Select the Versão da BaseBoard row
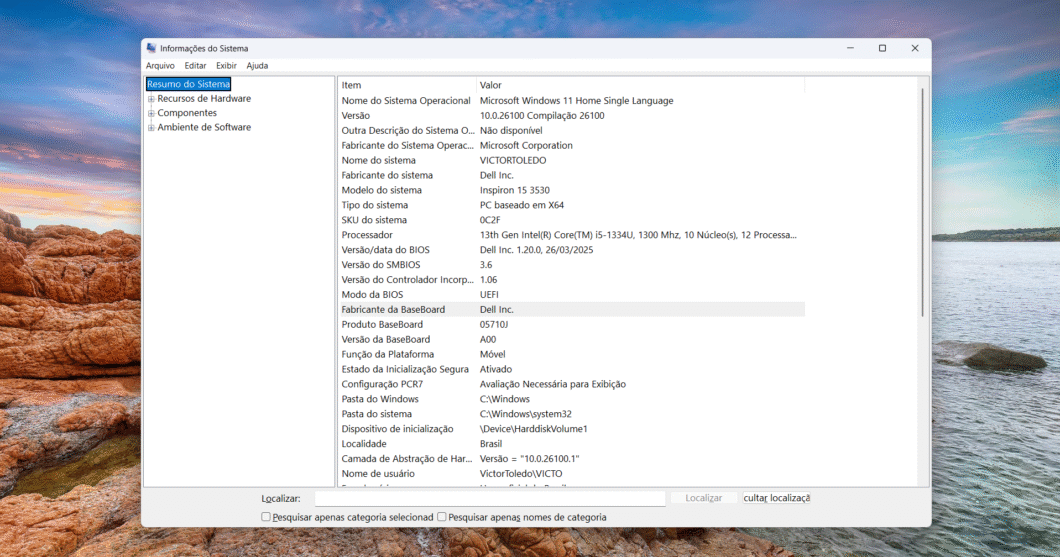The height and width of the screenshot is (557, 1060). [571, 339]
